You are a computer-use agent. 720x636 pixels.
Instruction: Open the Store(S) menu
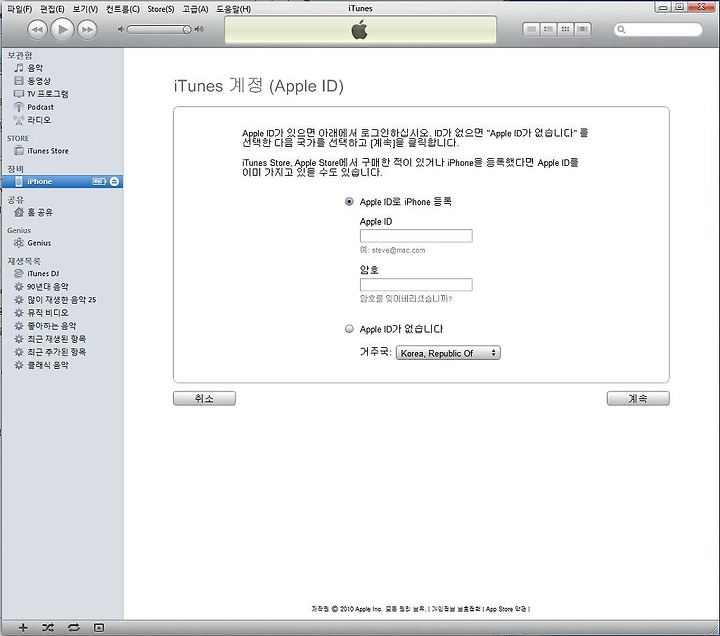pos(161,9)
